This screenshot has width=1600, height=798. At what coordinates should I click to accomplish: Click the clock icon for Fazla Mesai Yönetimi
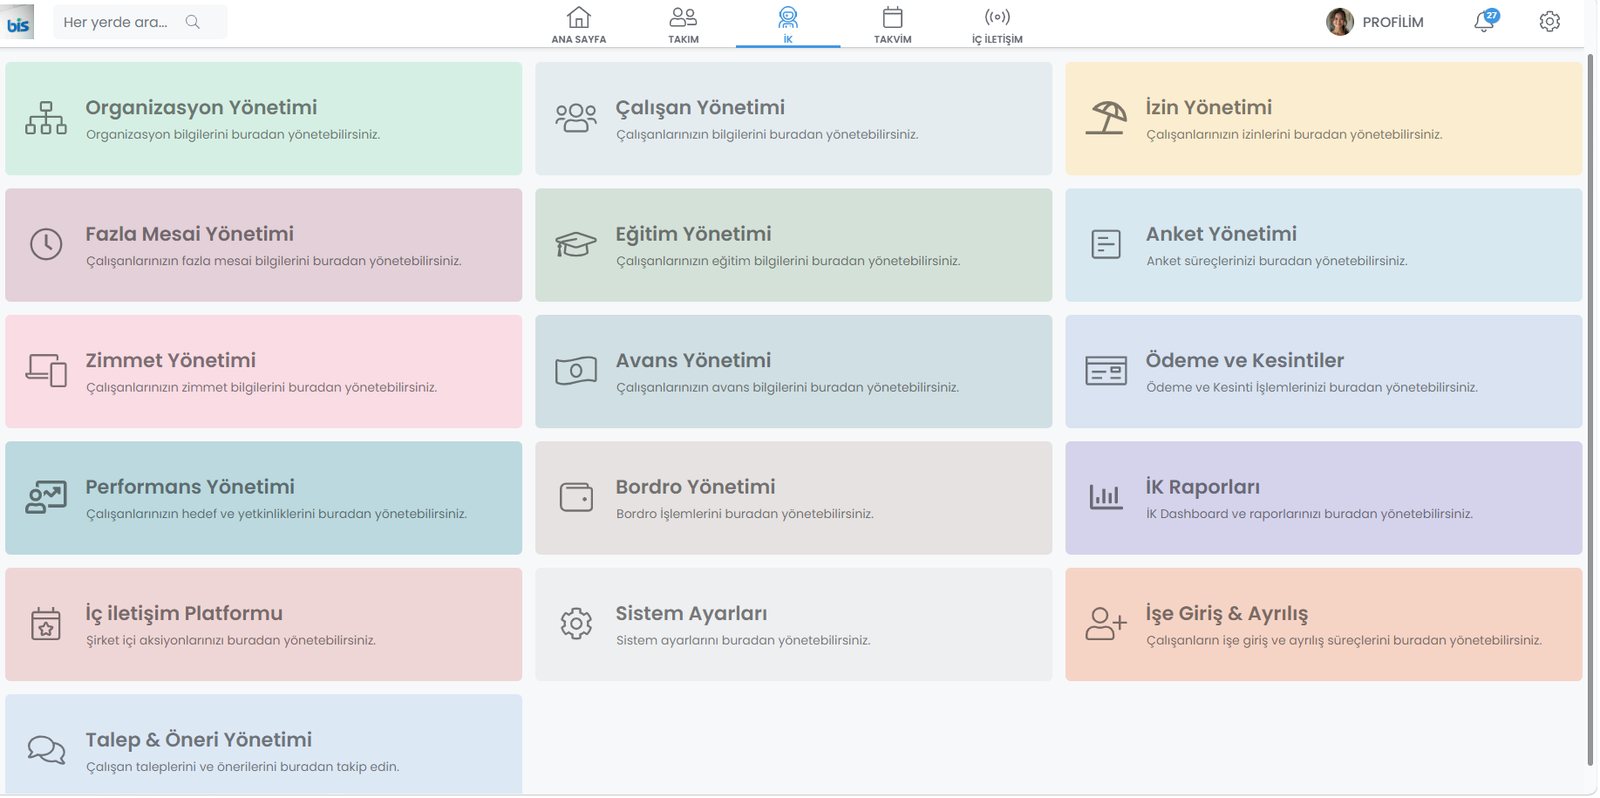click(46, 244)
